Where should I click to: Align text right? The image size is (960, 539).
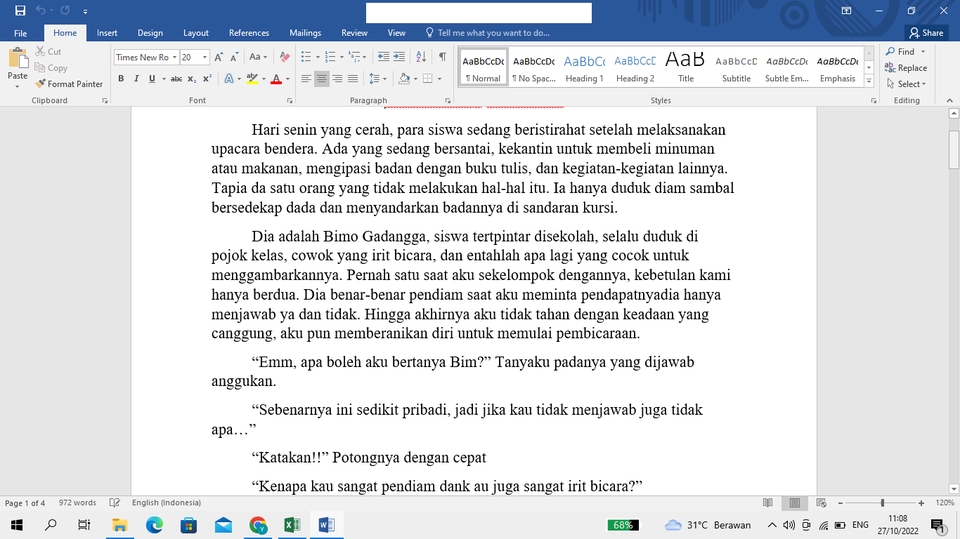pos(337,78)
